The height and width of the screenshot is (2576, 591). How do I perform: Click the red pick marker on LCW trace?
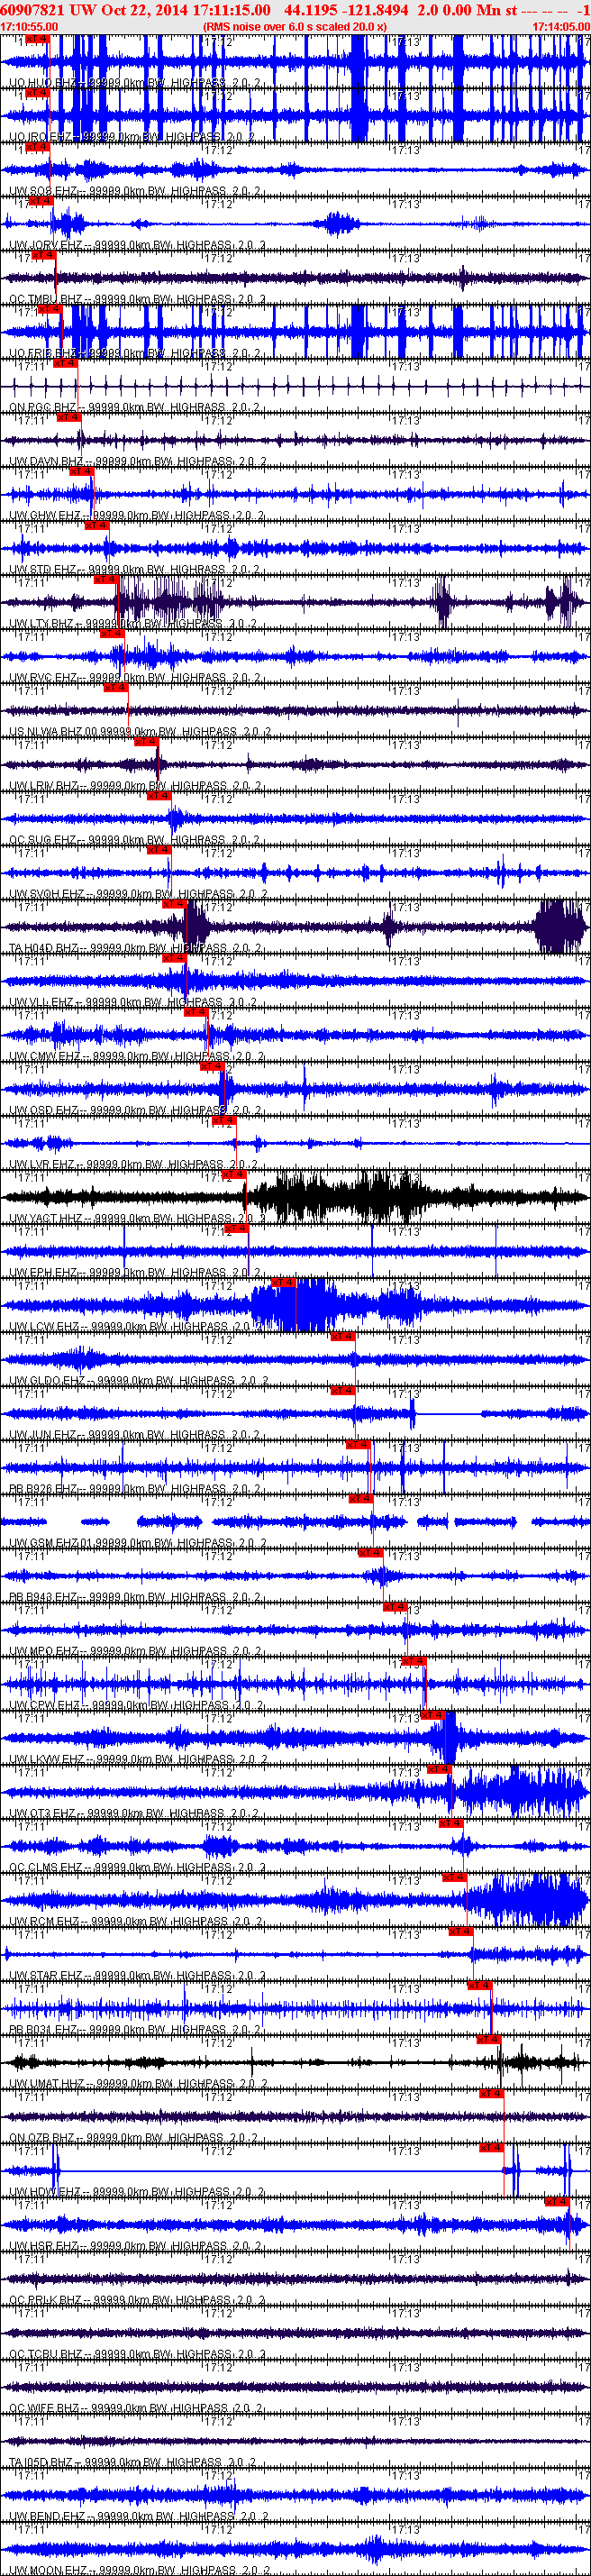pyautogui.click(x=284, y=1282)
